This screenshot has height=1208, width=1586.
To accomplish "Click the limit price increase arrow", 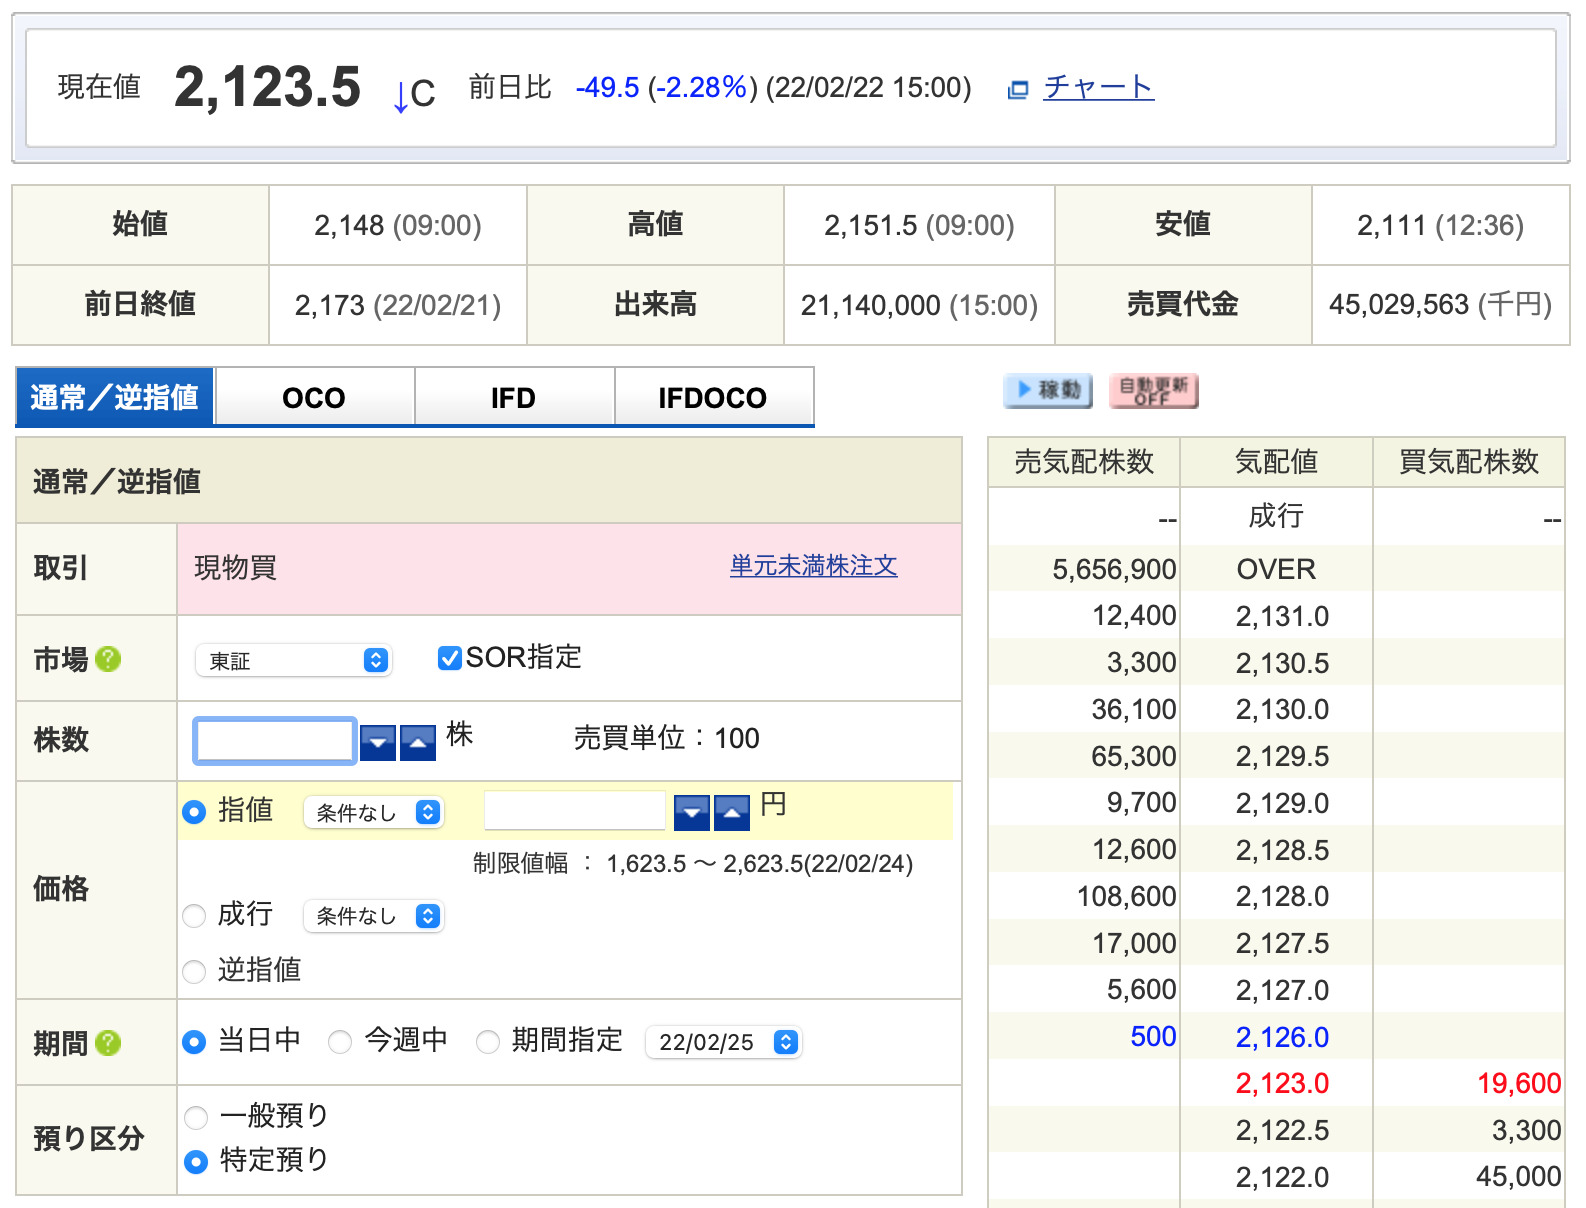I will click(x=732, y=813).
